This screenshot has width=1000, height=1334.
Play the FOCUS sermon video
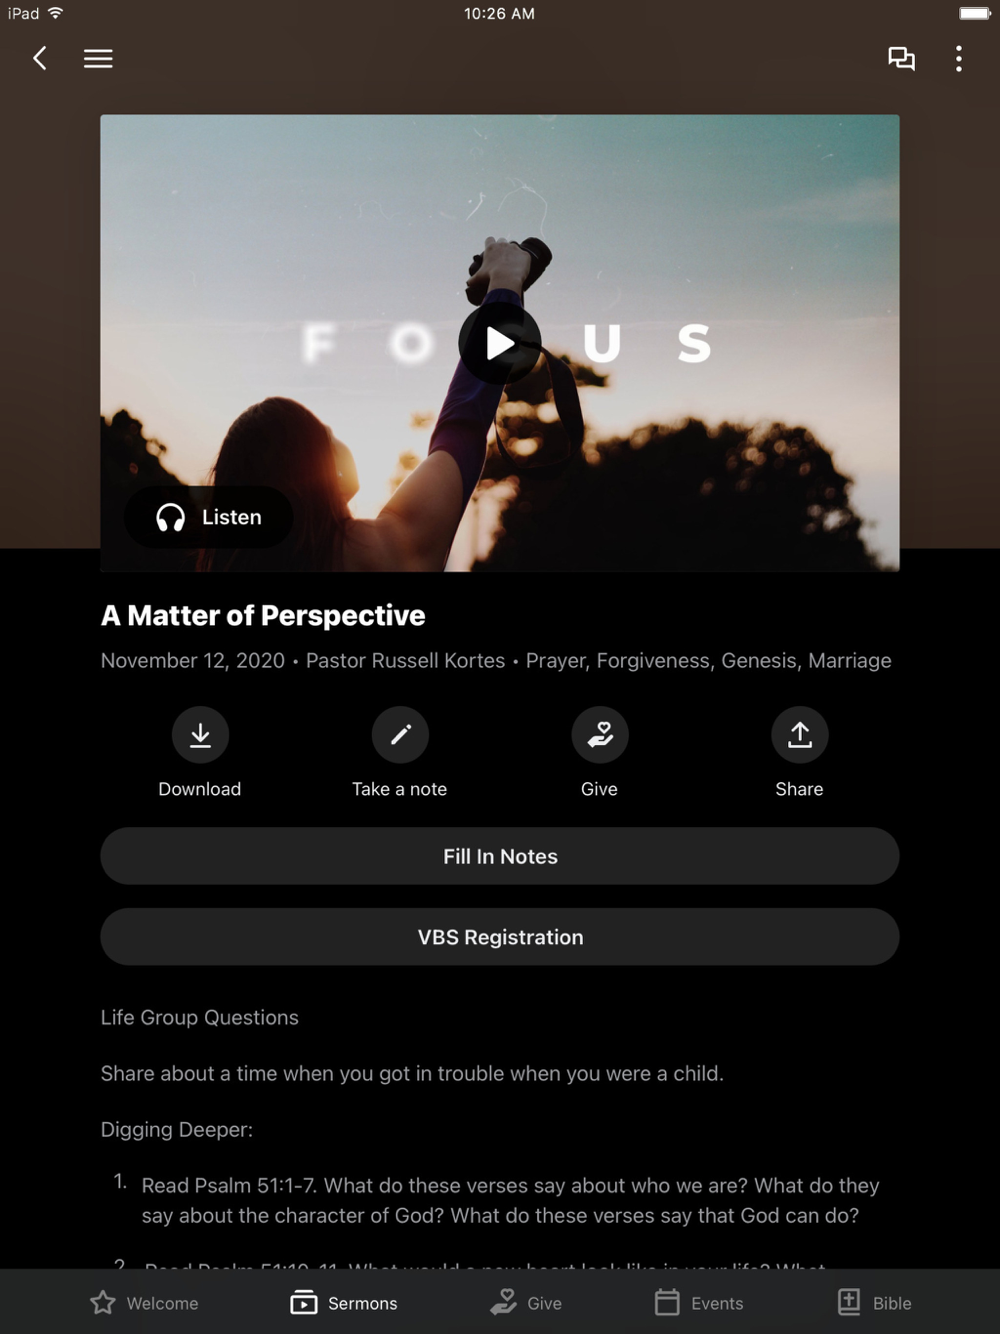point(500,344)
